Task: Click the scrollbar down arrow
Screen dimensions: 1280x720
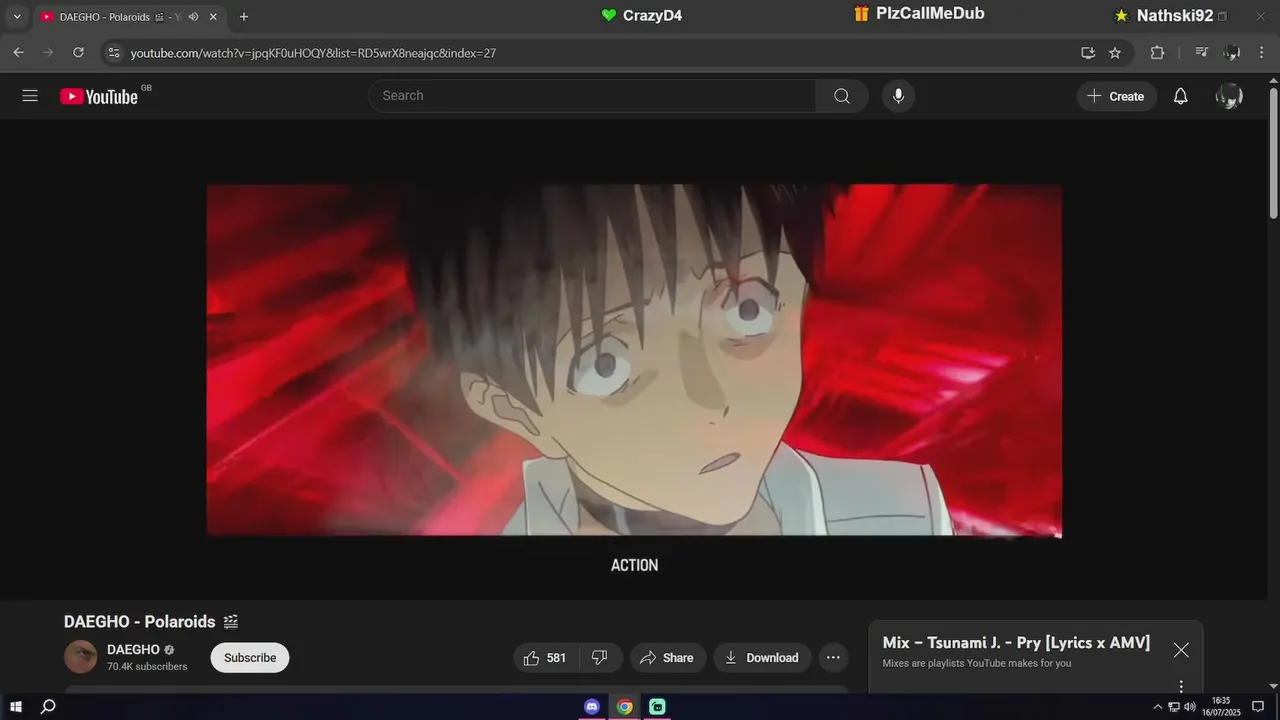Action: (1273, 686)
